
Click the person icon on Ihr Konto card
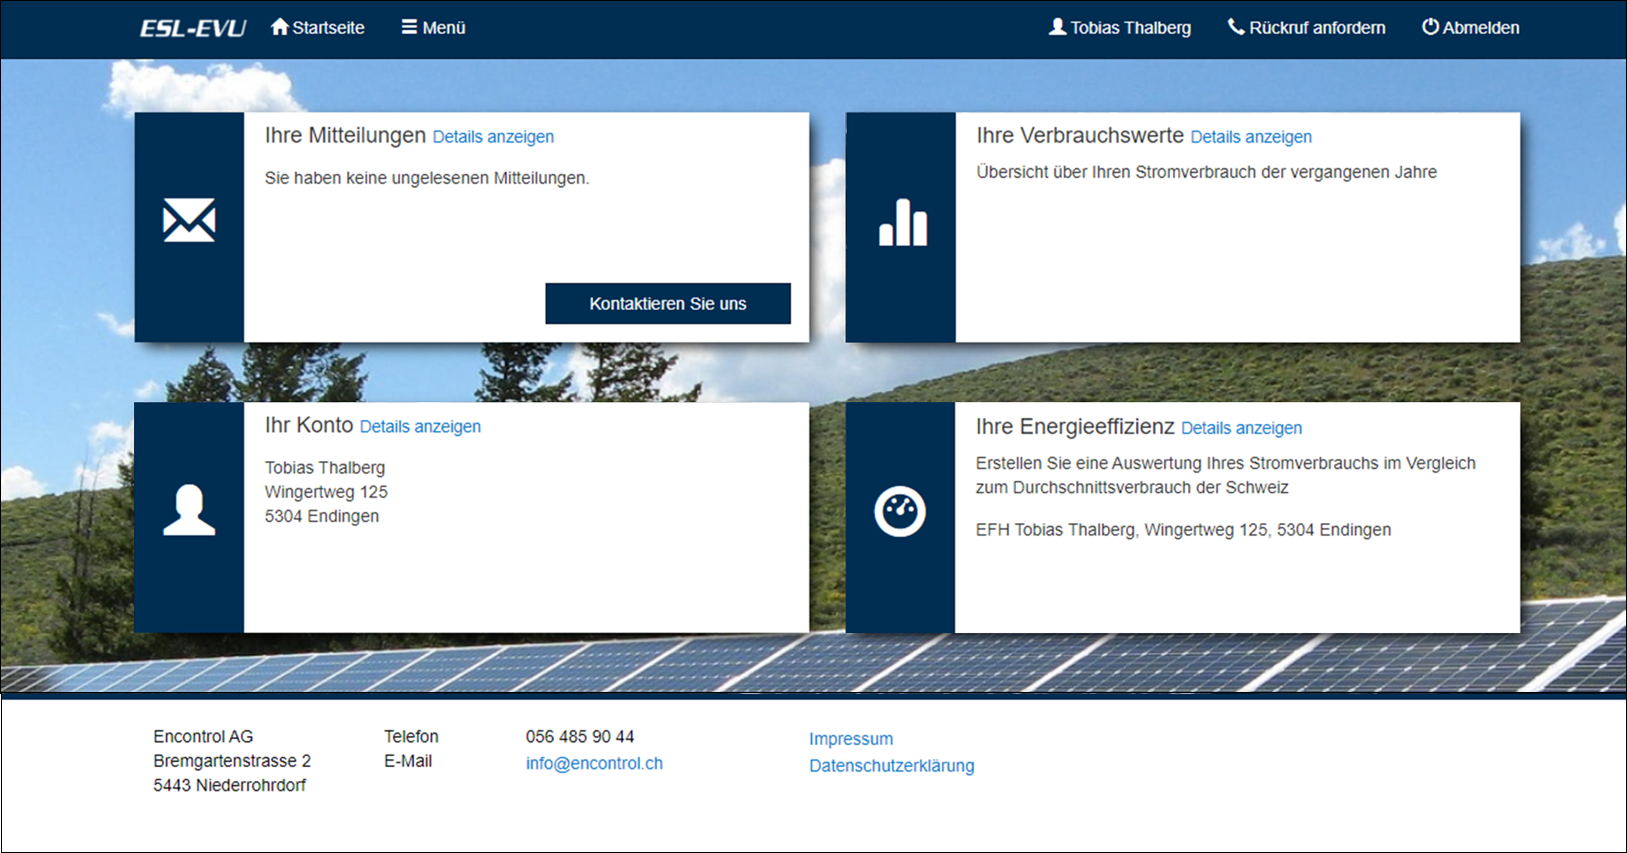pyautogui.click(x=189, y=510)
